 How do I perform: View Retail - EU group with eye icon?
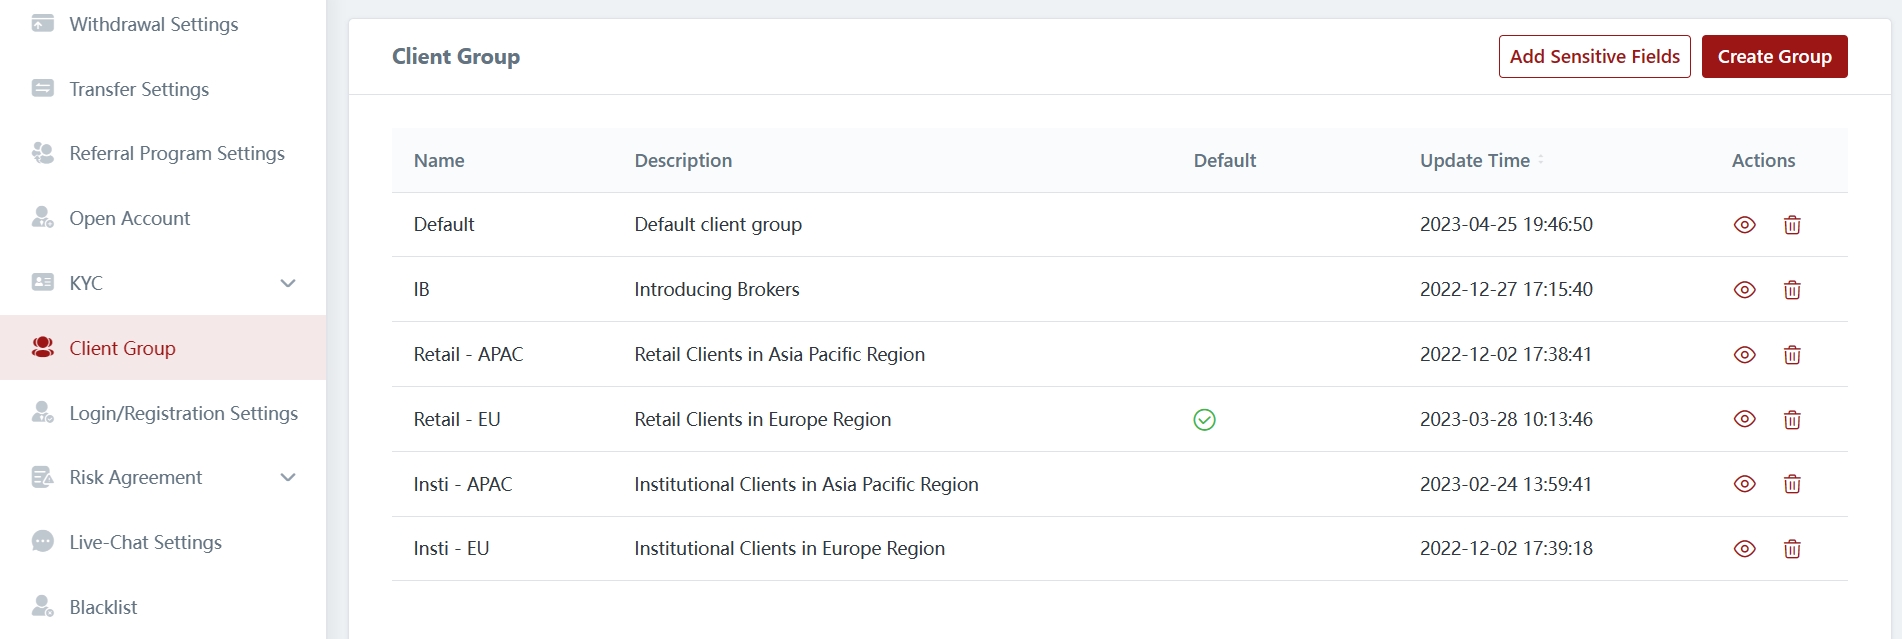tap(1744, 420)
